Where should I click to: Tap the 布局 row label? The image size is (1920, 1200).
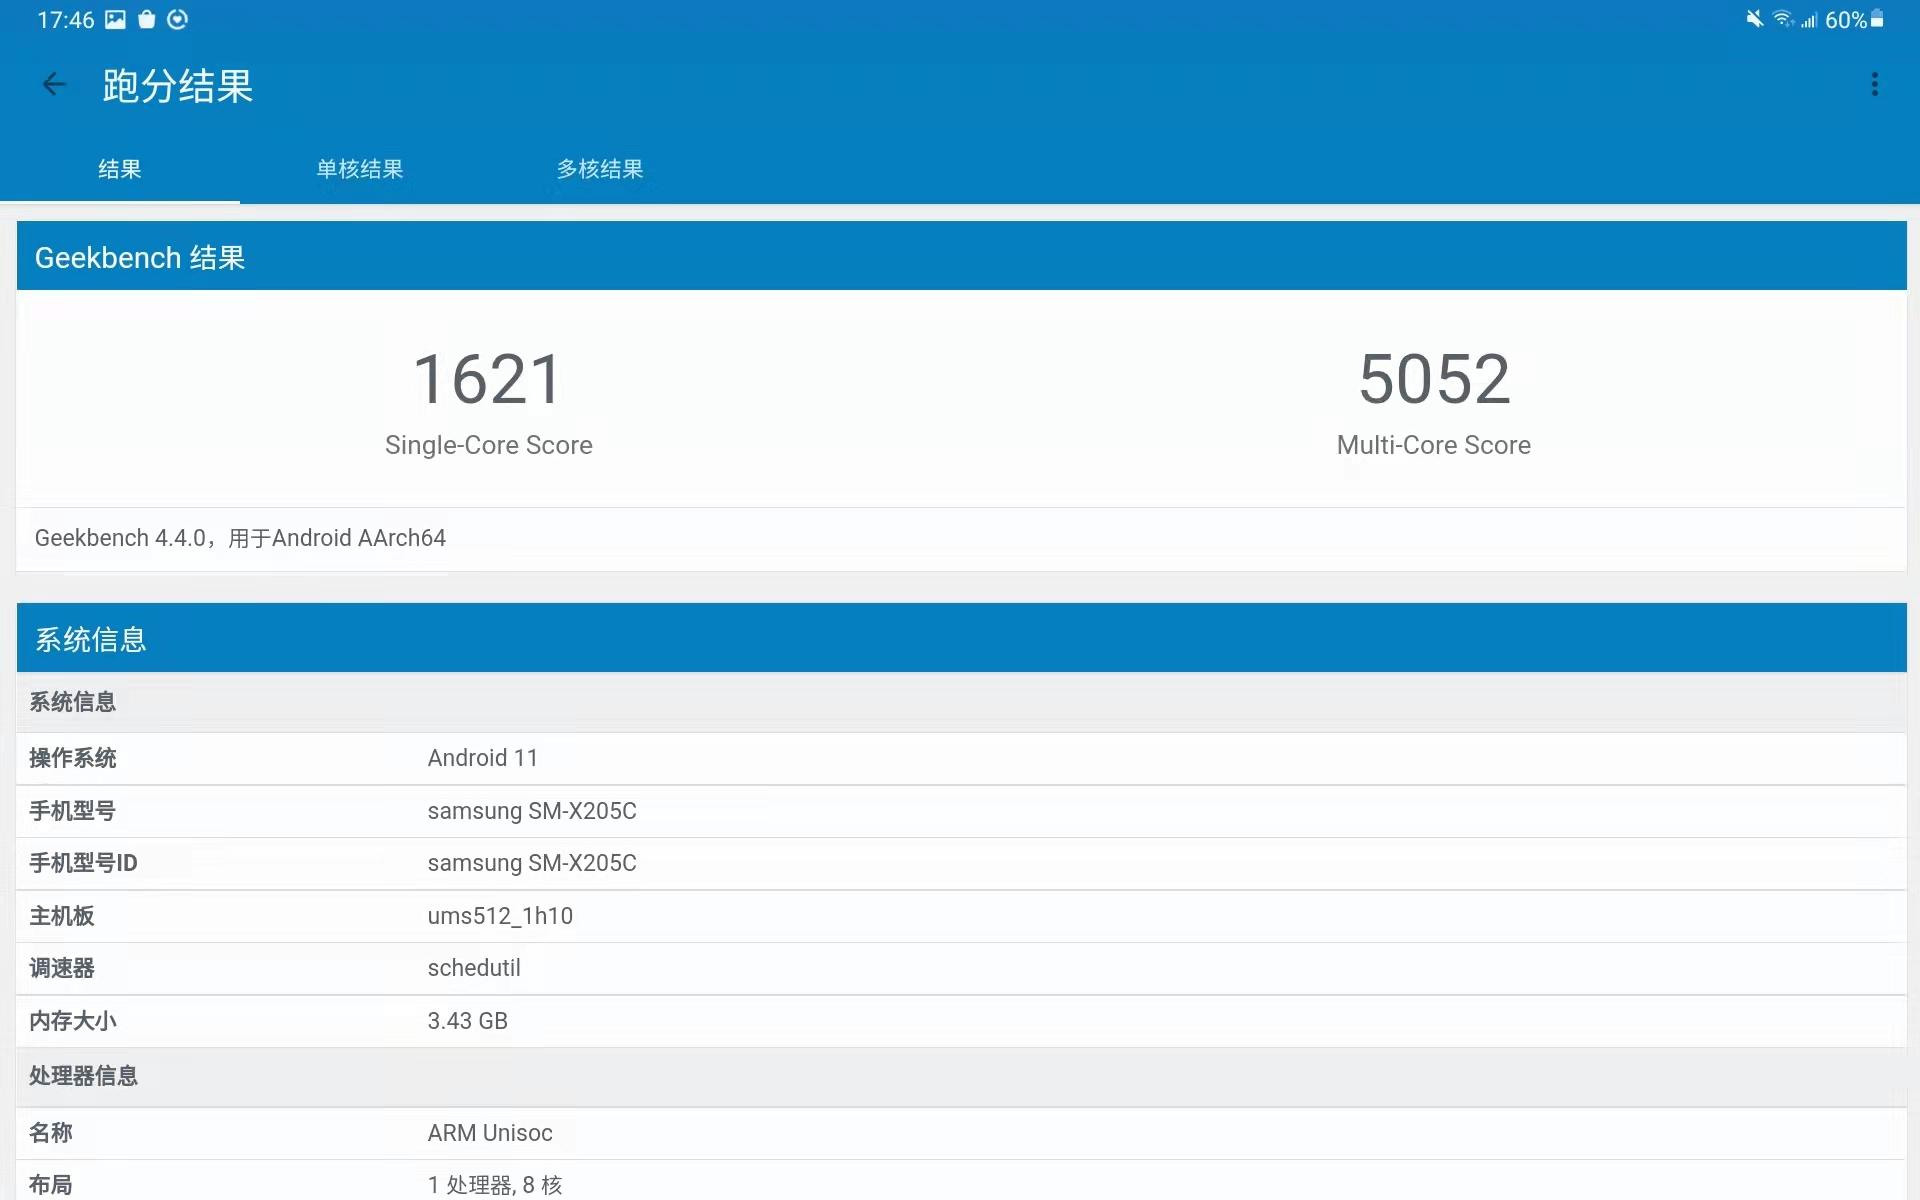[x=51, y=1185]
